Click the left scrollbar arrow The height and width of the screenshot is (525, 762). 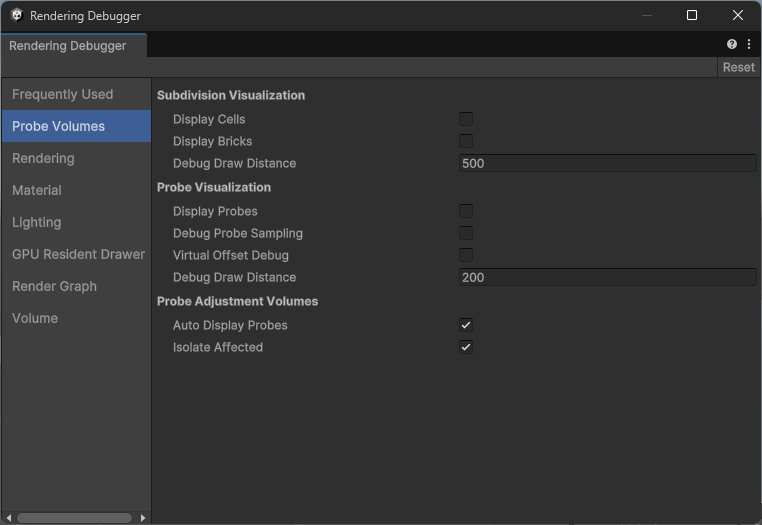tap(9, 518)
